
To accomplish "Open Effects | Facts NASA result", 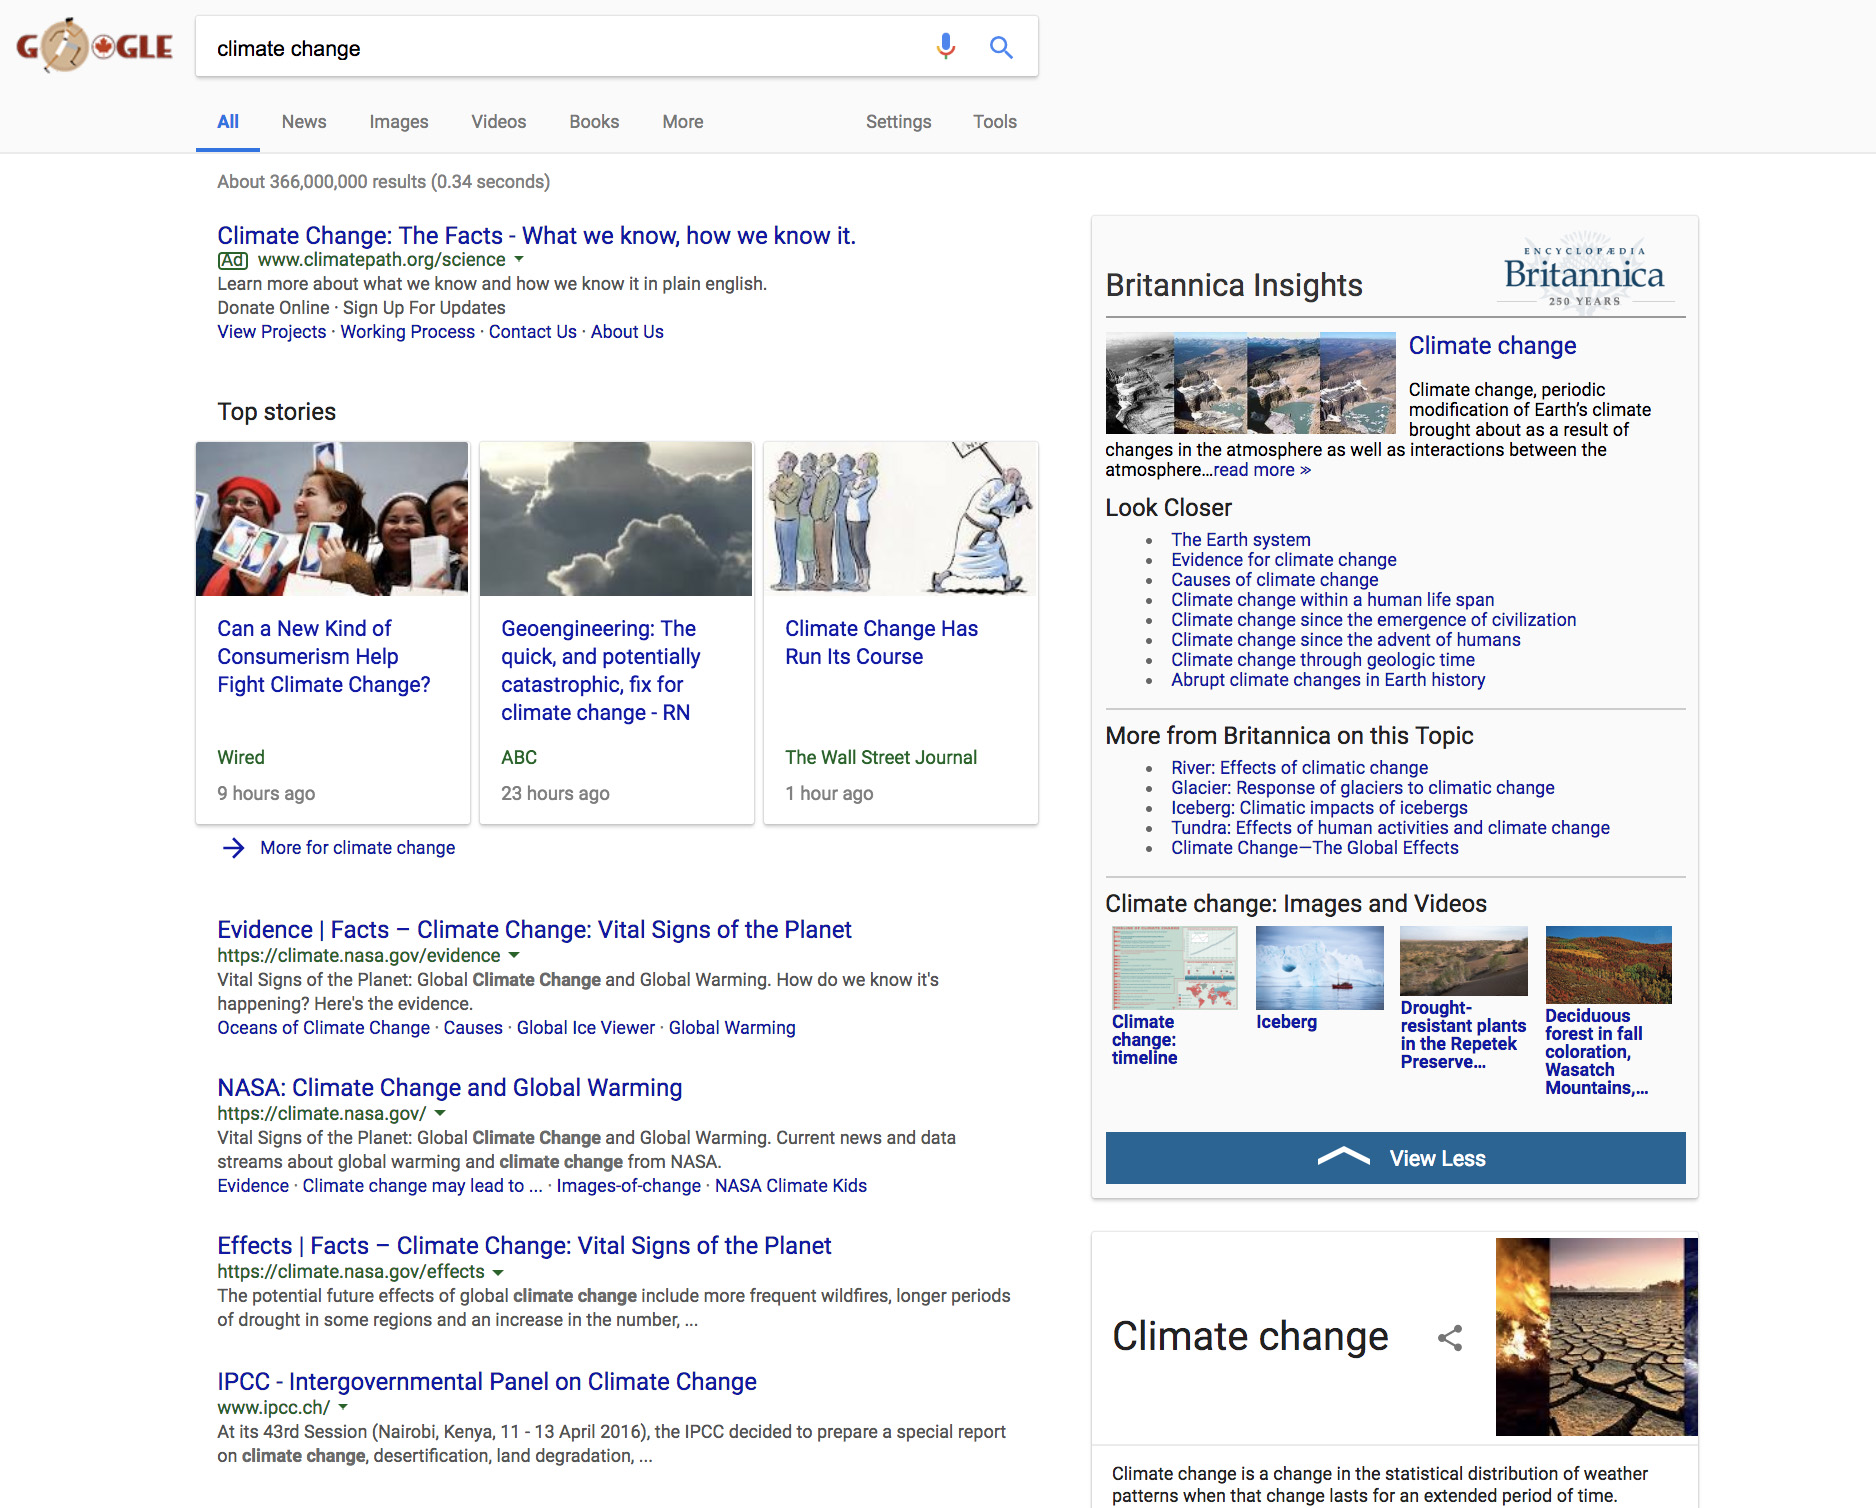I will point(525,1246).
